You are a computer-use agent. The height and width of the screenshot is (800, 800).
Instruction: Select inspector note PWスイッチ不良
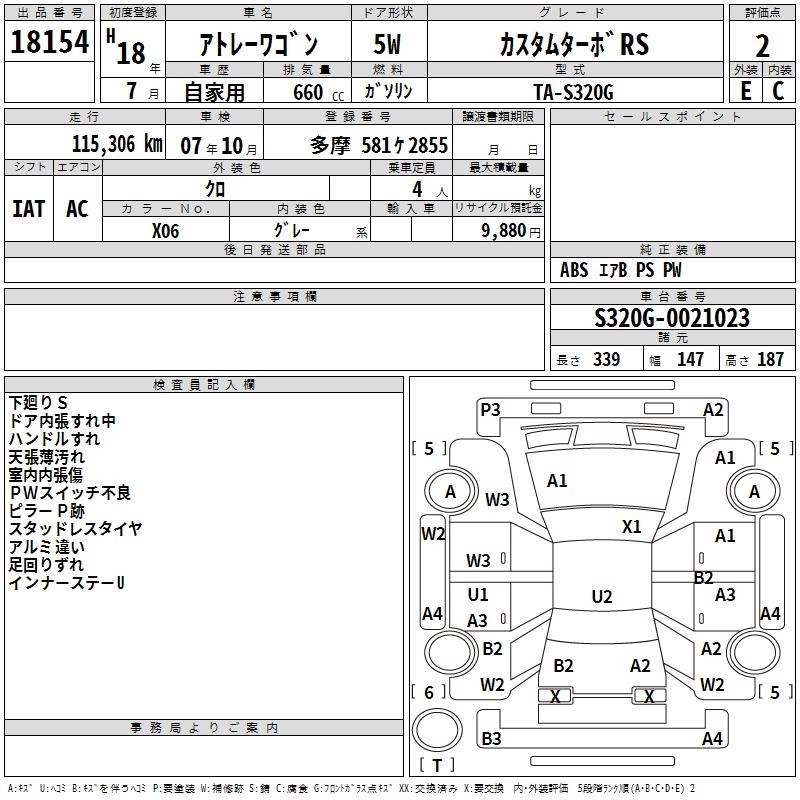70,493
